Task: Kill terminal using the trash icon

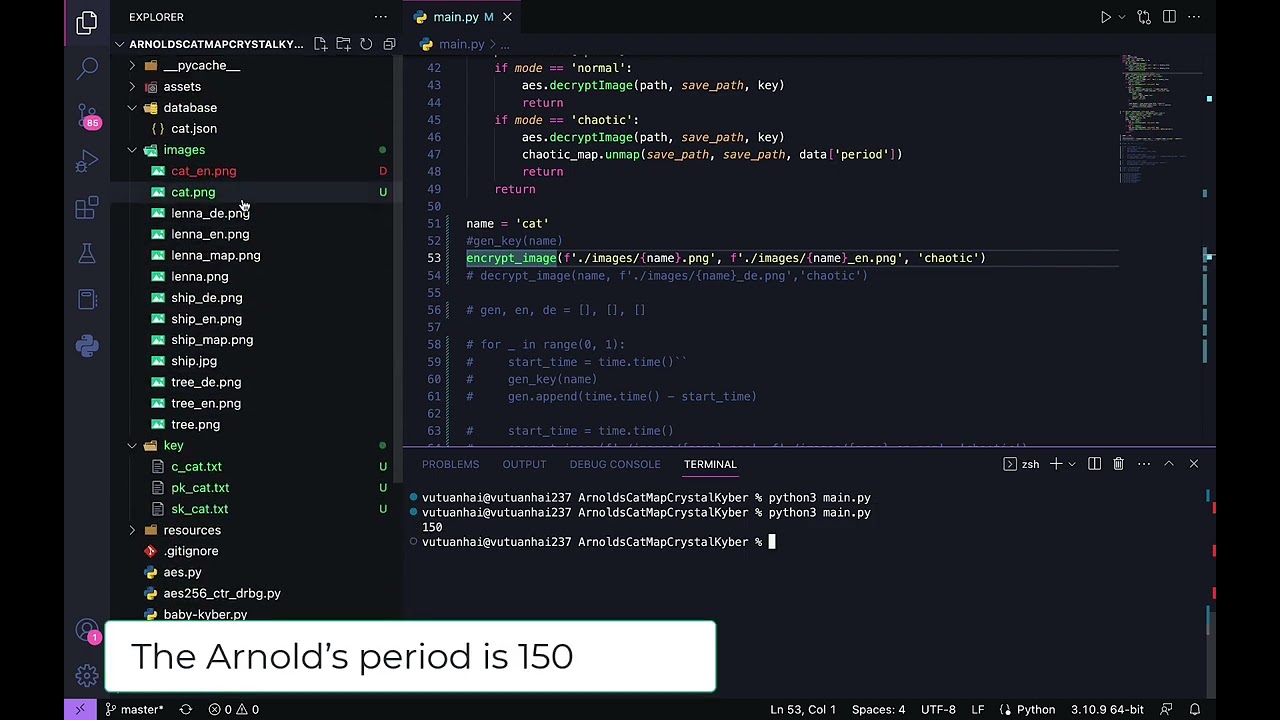Action: (x=1118, y=464)
